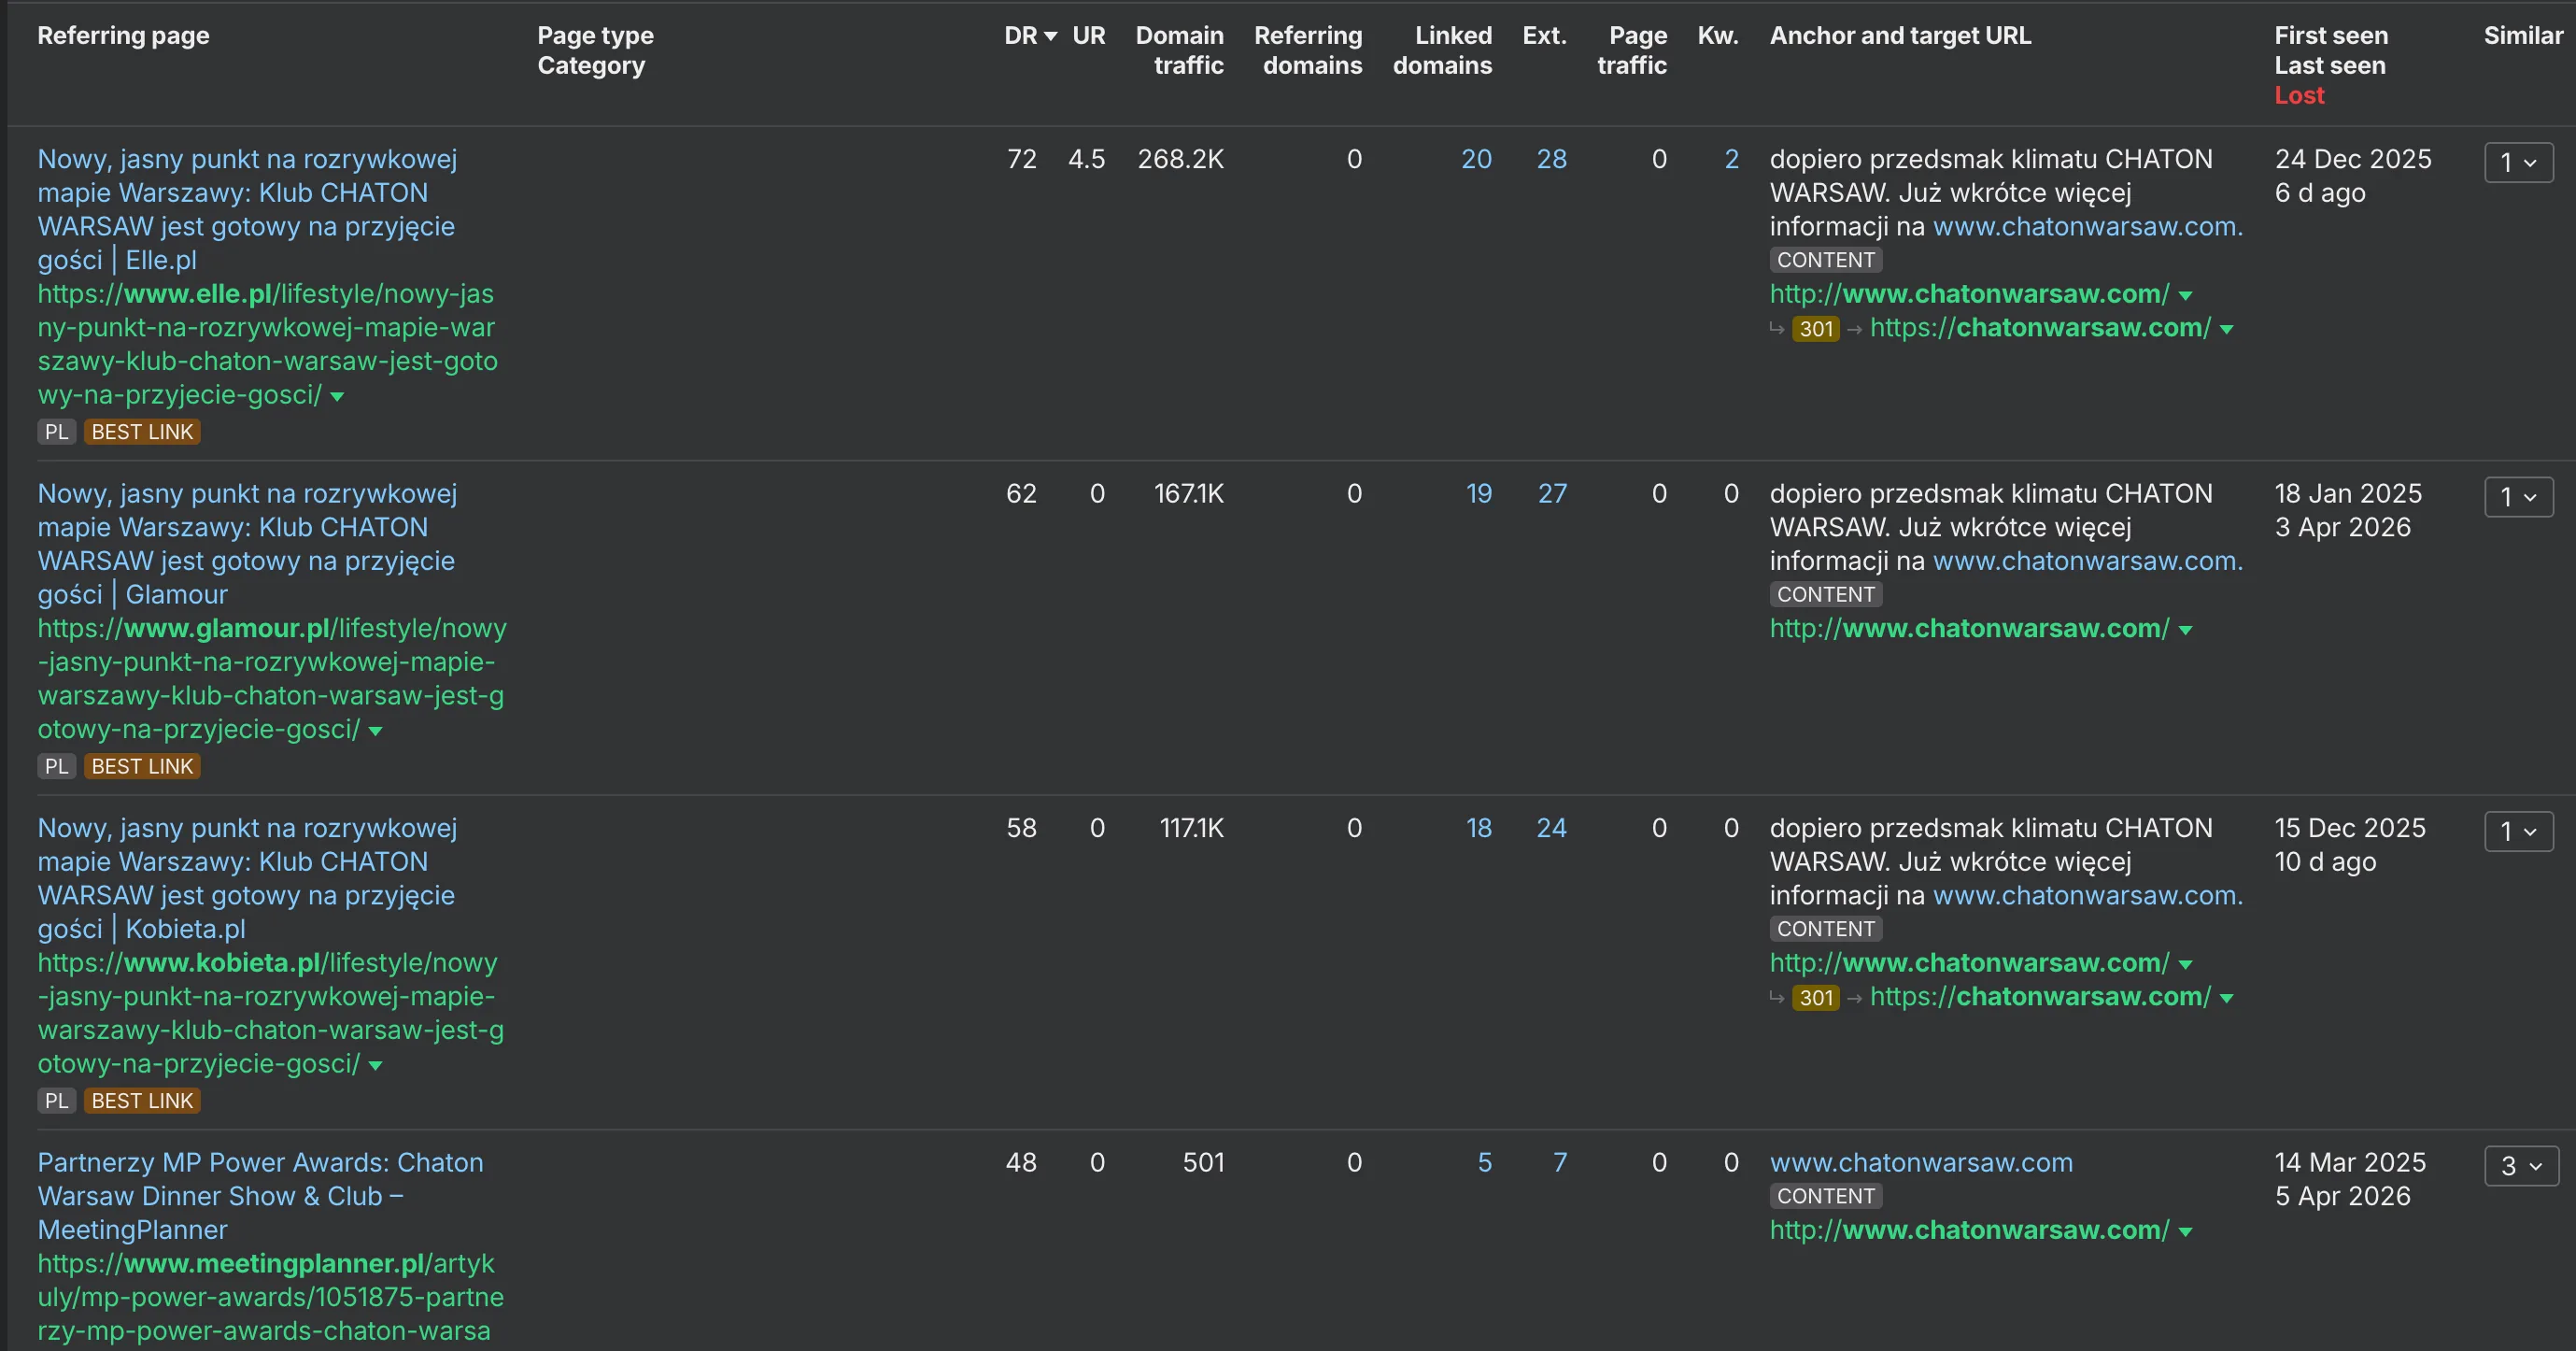Image resolution: width=2576 pixels, height=1351 pixels.
Task: Click the 301 redirect badge in Elle.pl row
Action: coord(1815,328)
